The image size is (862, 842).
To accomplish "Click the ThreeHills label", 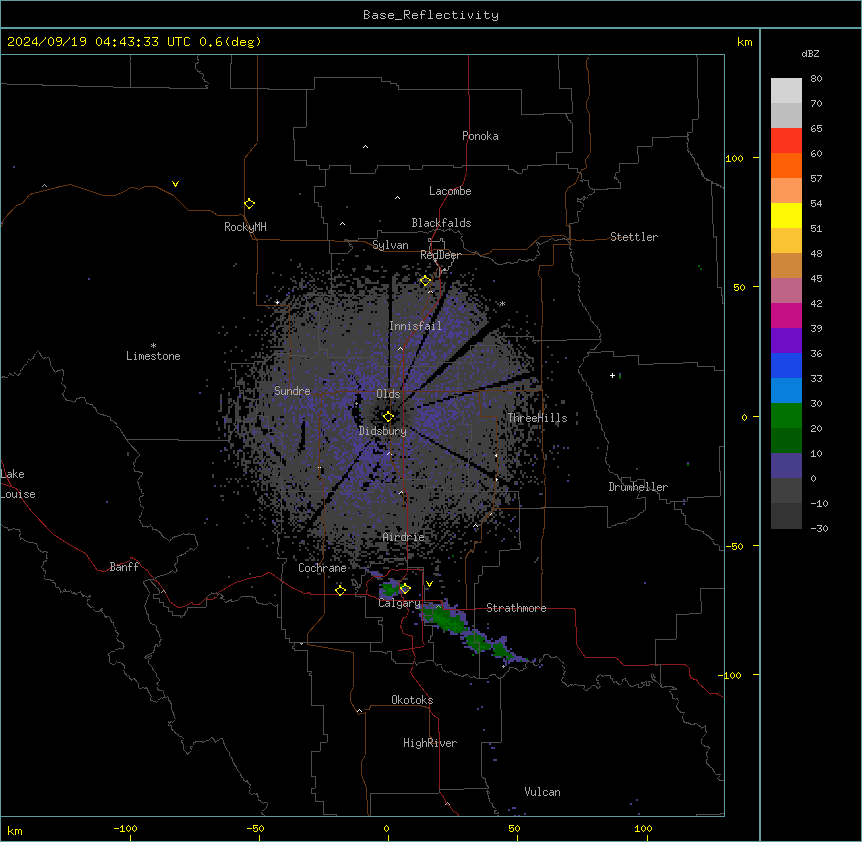I will (x=537, y=418).
